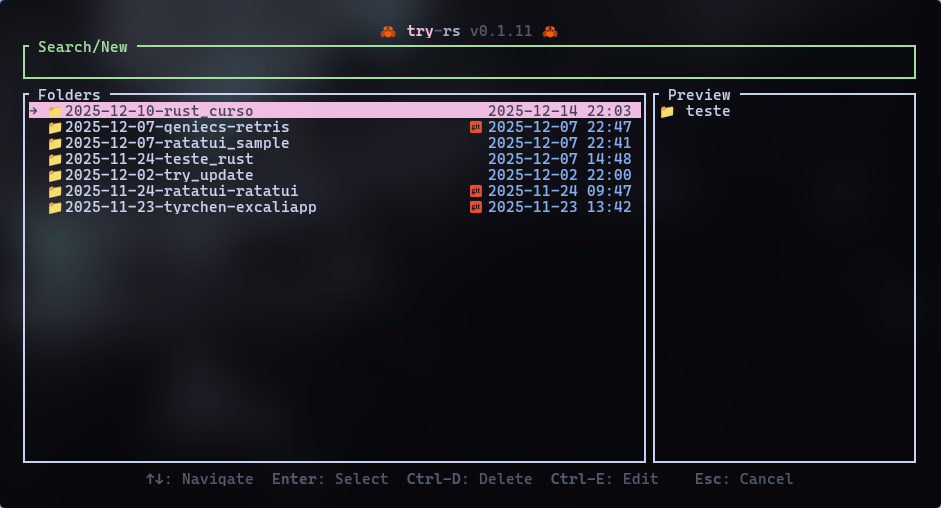Select the 2025-11-24-ratatui-ratatui folder name
Viewport: 941px width, 508px height.
[x=181, y=191]
